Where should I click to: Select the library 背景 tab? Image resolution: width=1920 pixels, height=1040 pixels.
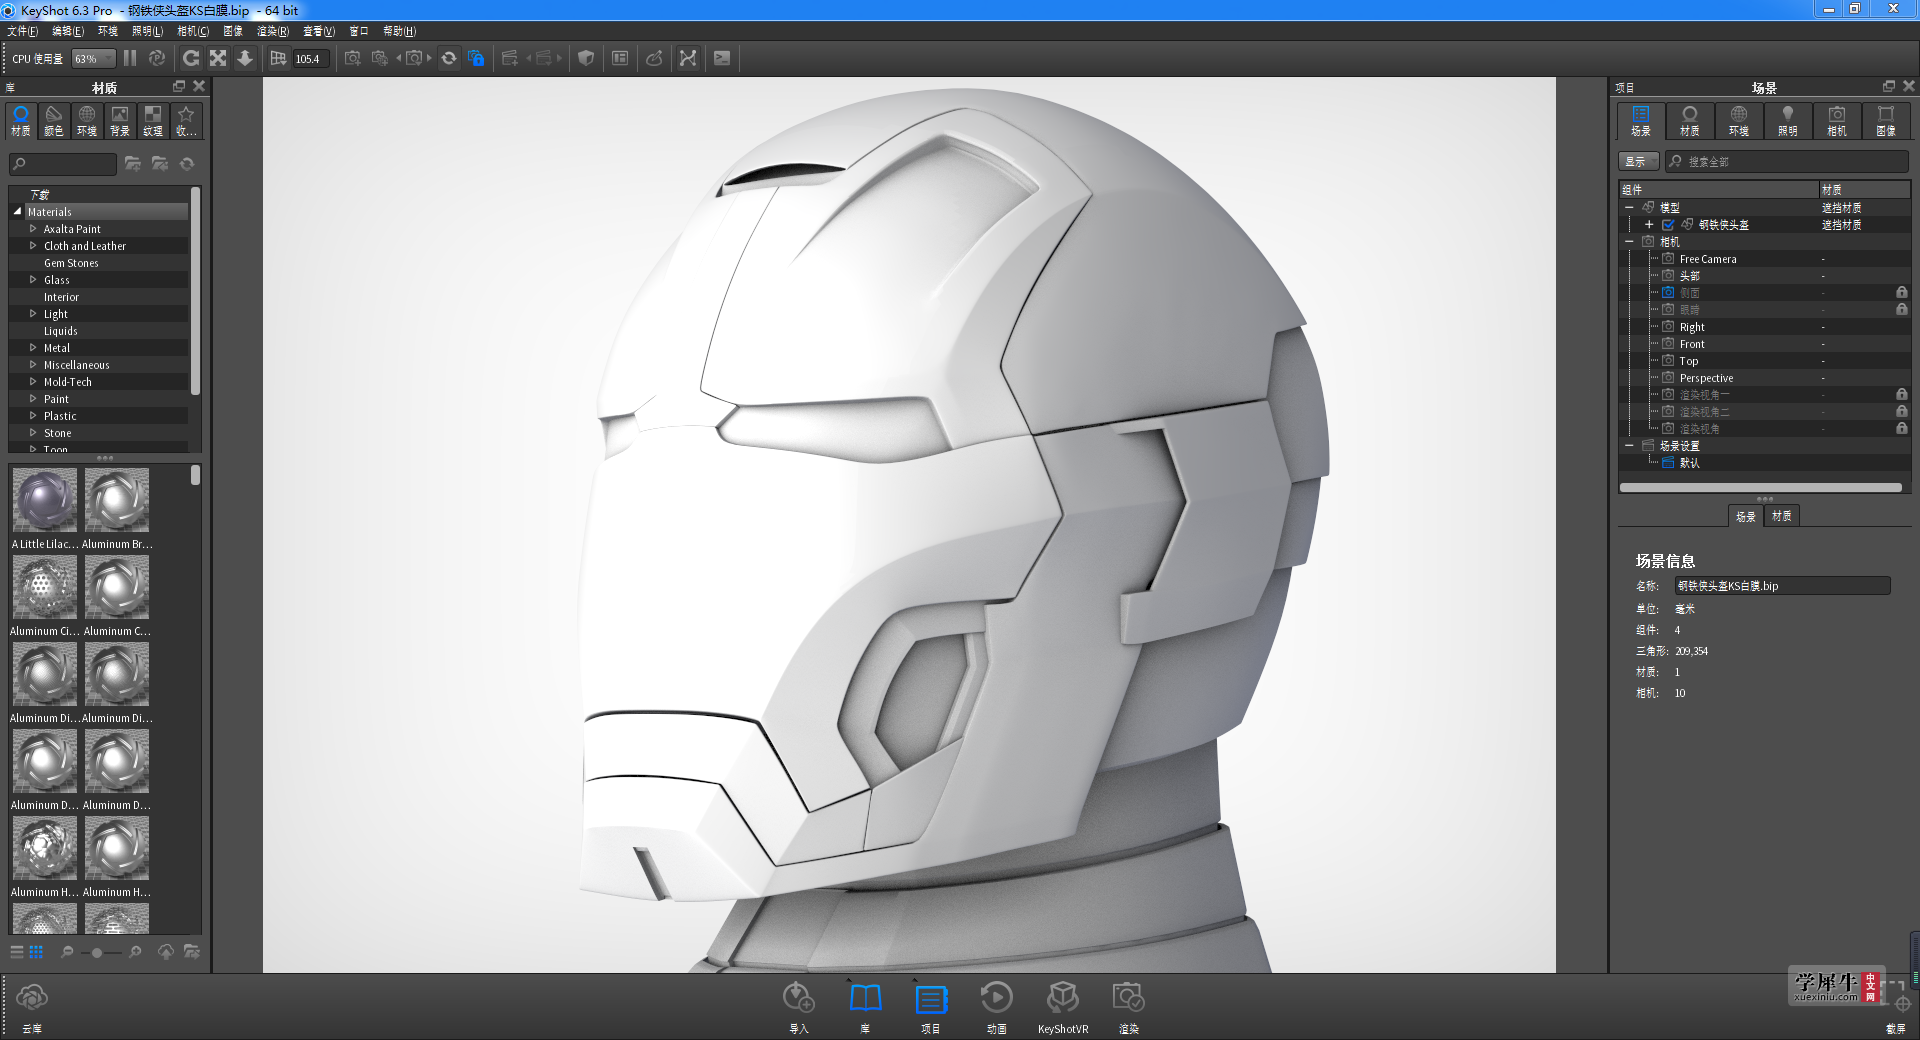click(x=120, y=121)
